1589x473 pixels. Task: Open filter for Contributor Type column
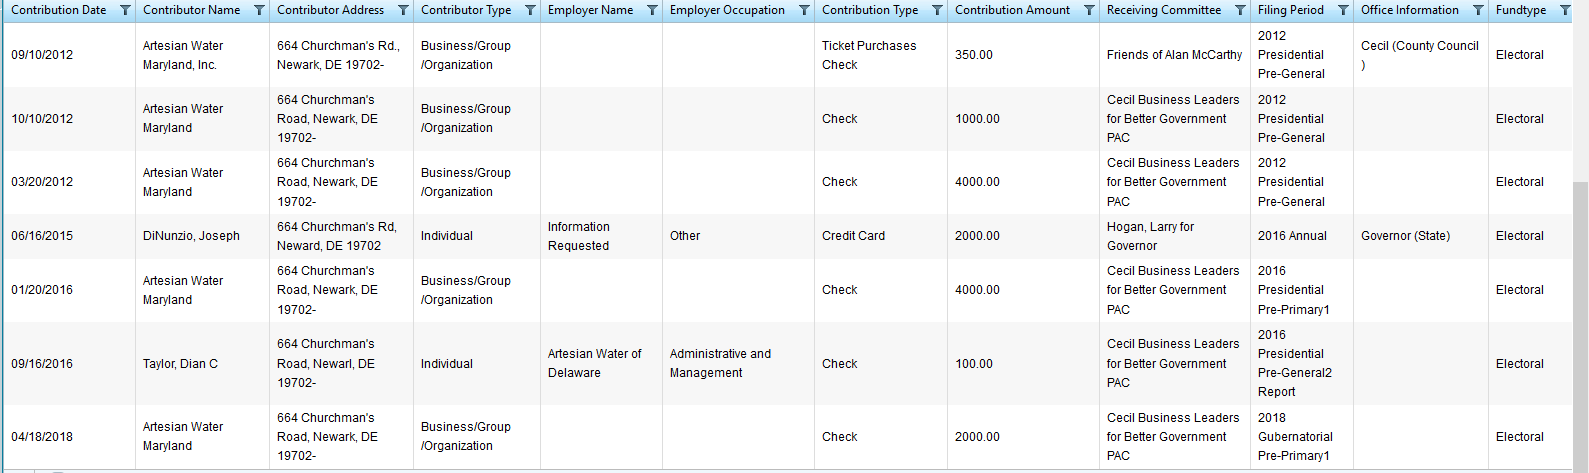530,11
